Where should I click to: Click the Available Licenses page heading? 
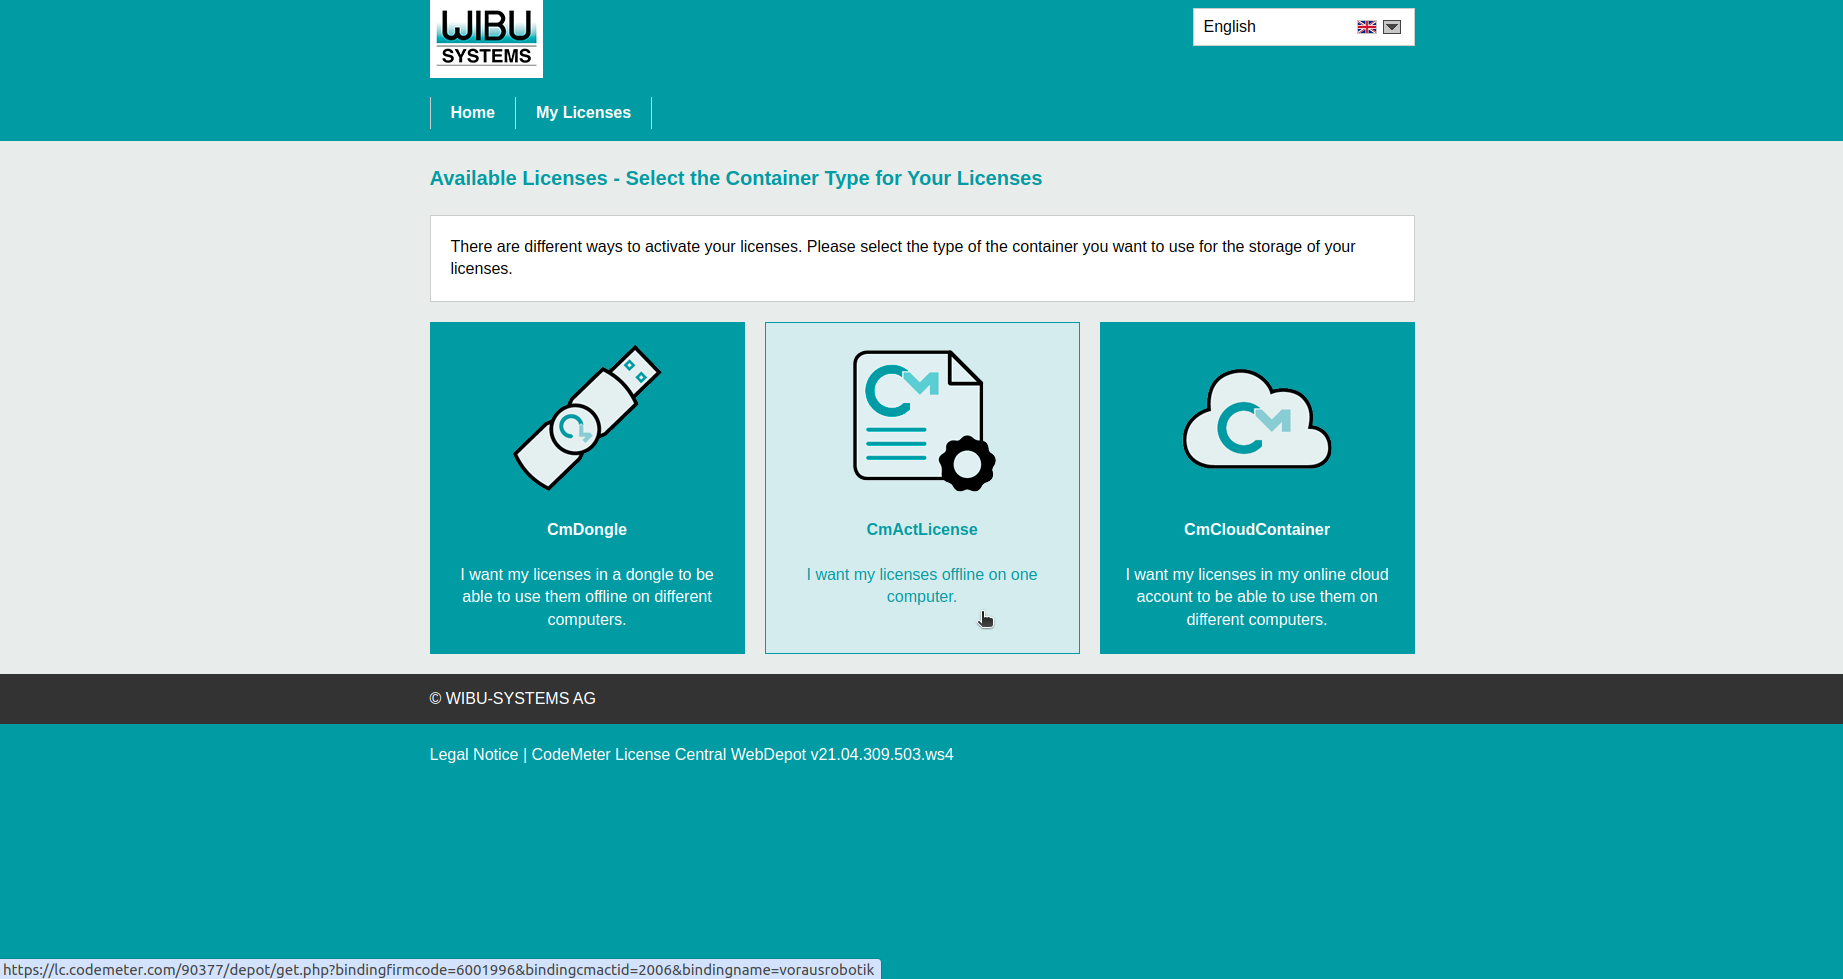point(736,179)
